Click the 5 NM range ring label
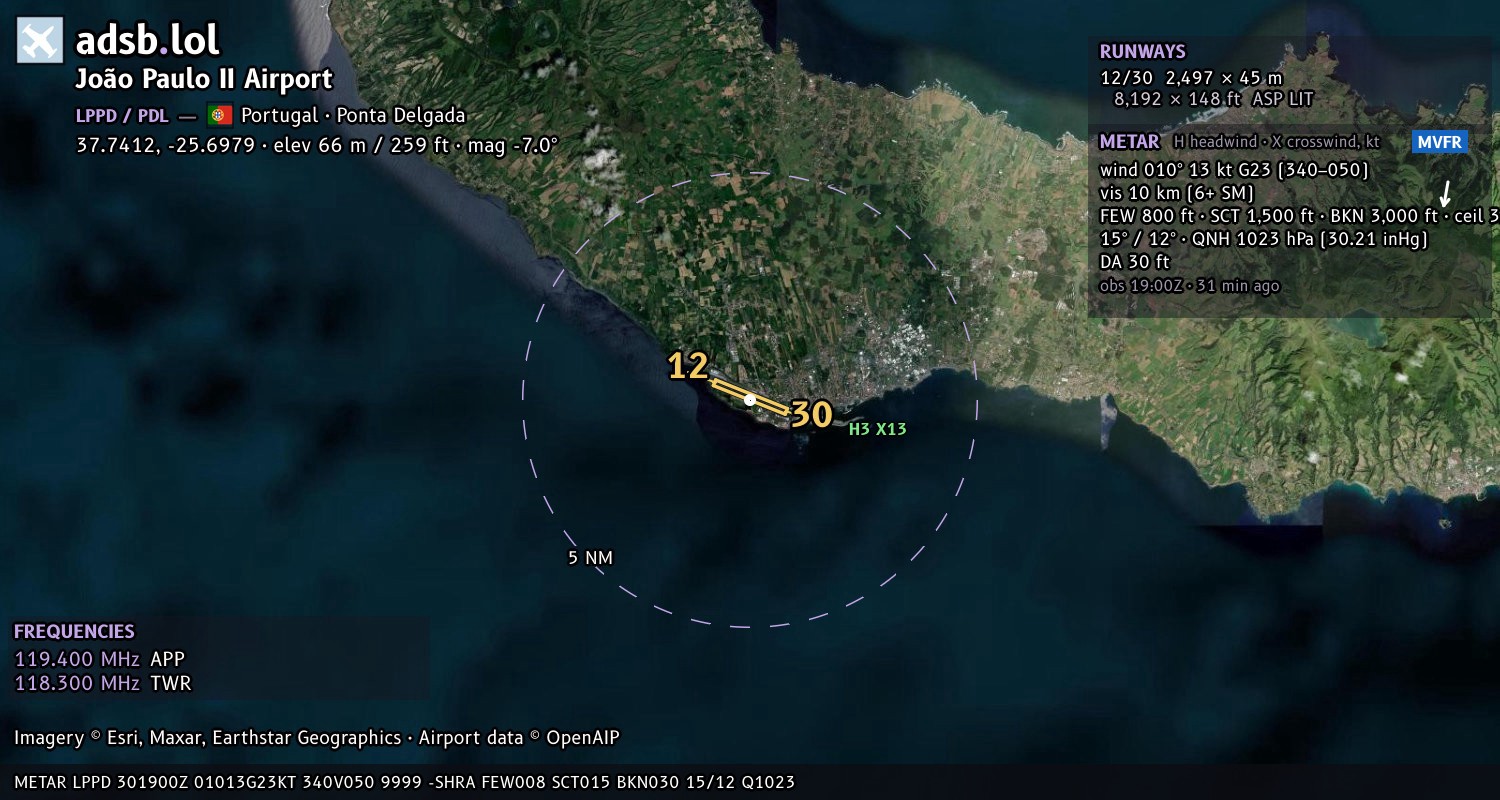This screenshot has width=1500, height=800. tap(590, 558)
